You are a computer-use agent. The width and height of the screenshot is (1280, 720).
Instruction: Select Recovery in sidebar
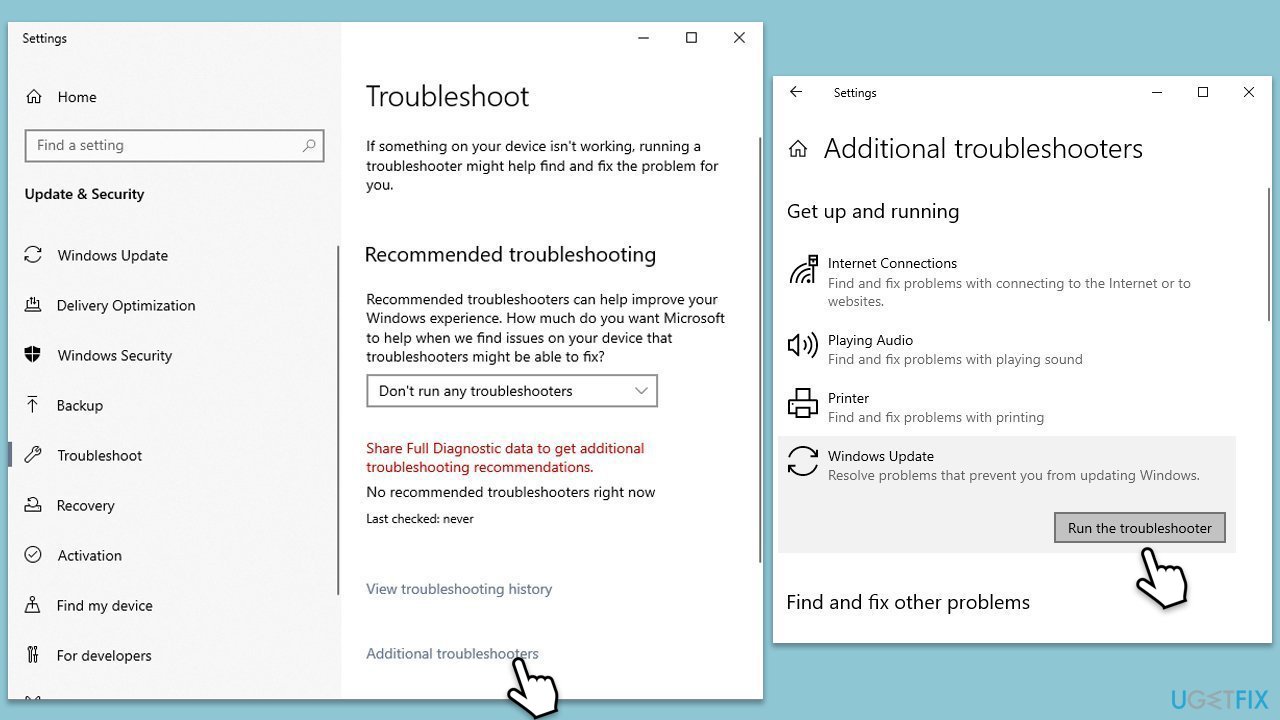click(x=86, y=505)
